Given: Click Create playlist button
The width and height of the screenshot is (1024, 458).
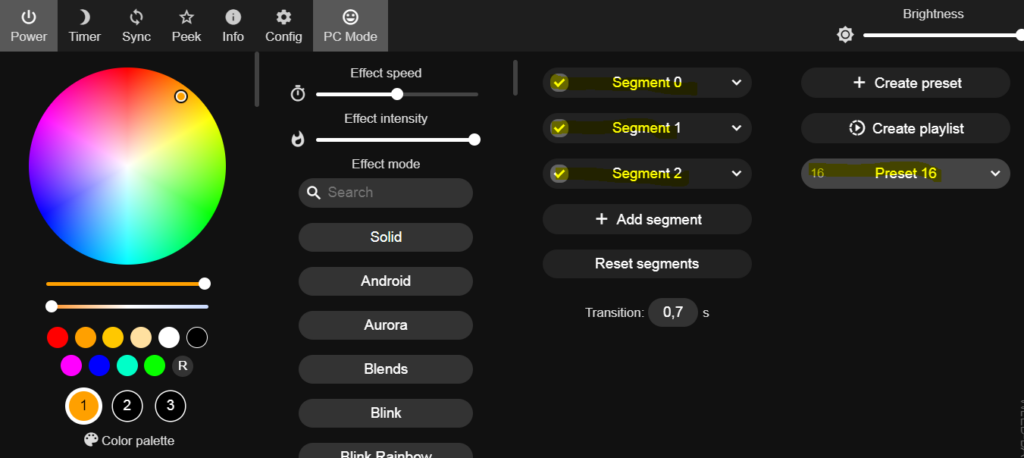Looking at the screenshot, I should (906, 129).
